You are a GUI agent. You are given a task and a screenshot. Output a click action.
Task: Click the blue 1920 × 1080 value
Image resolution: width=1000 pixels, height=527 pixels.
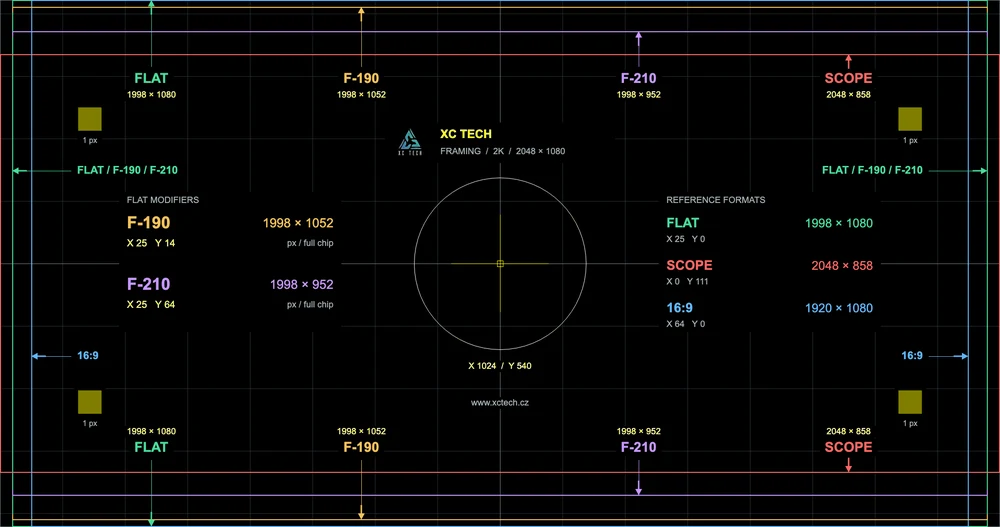tap(839, 308)
